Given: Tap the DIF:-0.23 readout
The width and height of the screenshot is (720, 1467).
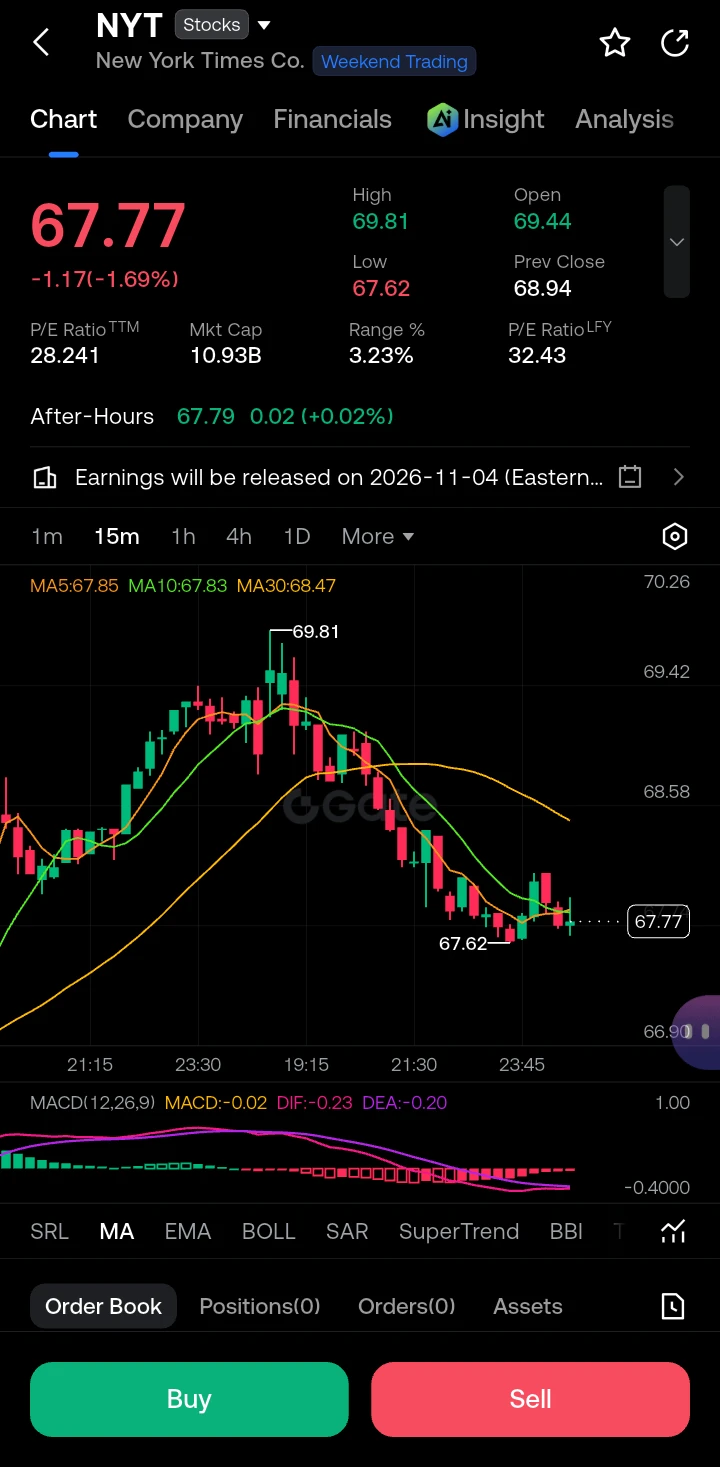Looking at the screenshot, I should 314,1103.
